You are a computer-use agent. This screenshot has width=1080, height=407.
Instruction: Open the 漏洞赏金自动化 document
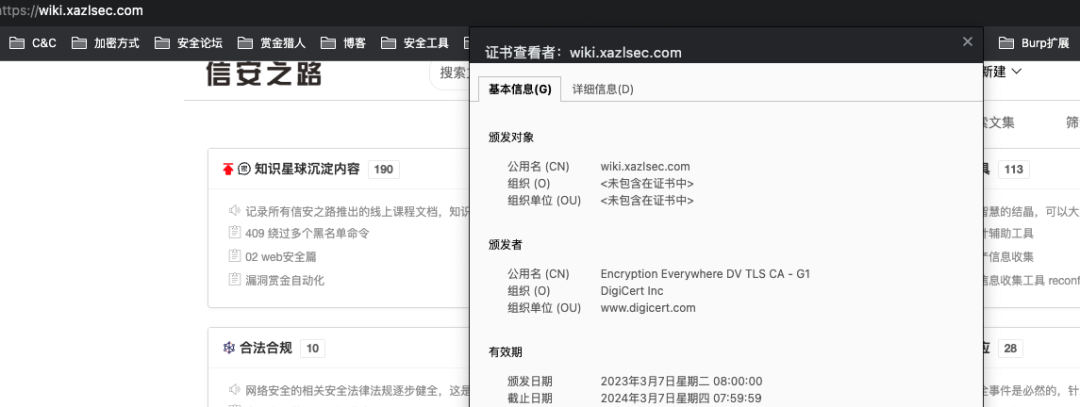[284, 280]
